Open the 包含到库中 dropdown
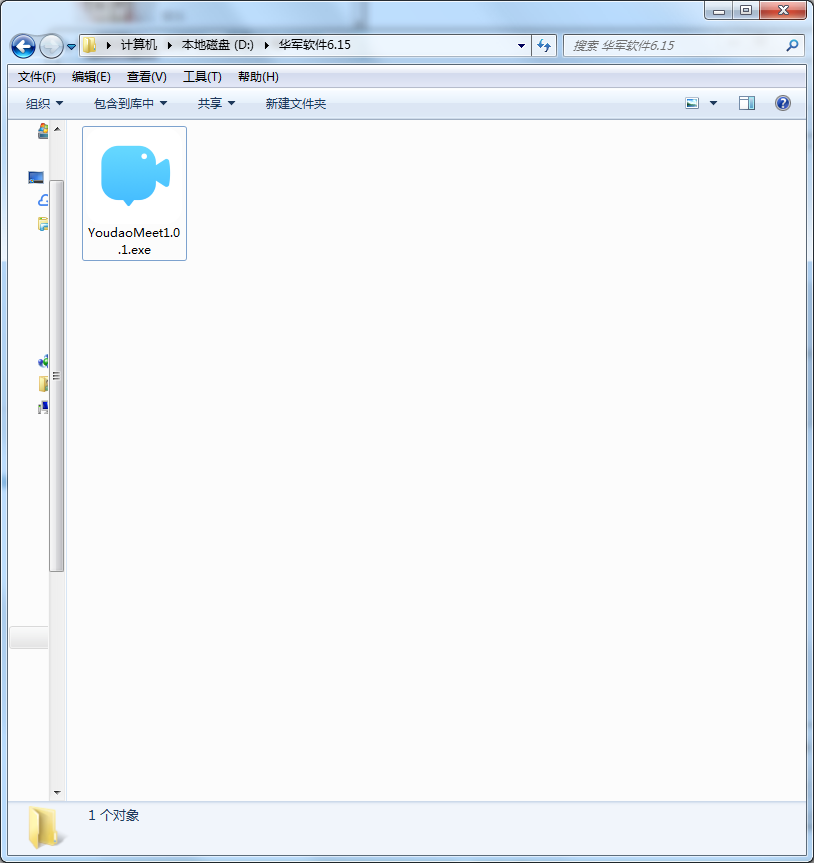 (130, 103)
